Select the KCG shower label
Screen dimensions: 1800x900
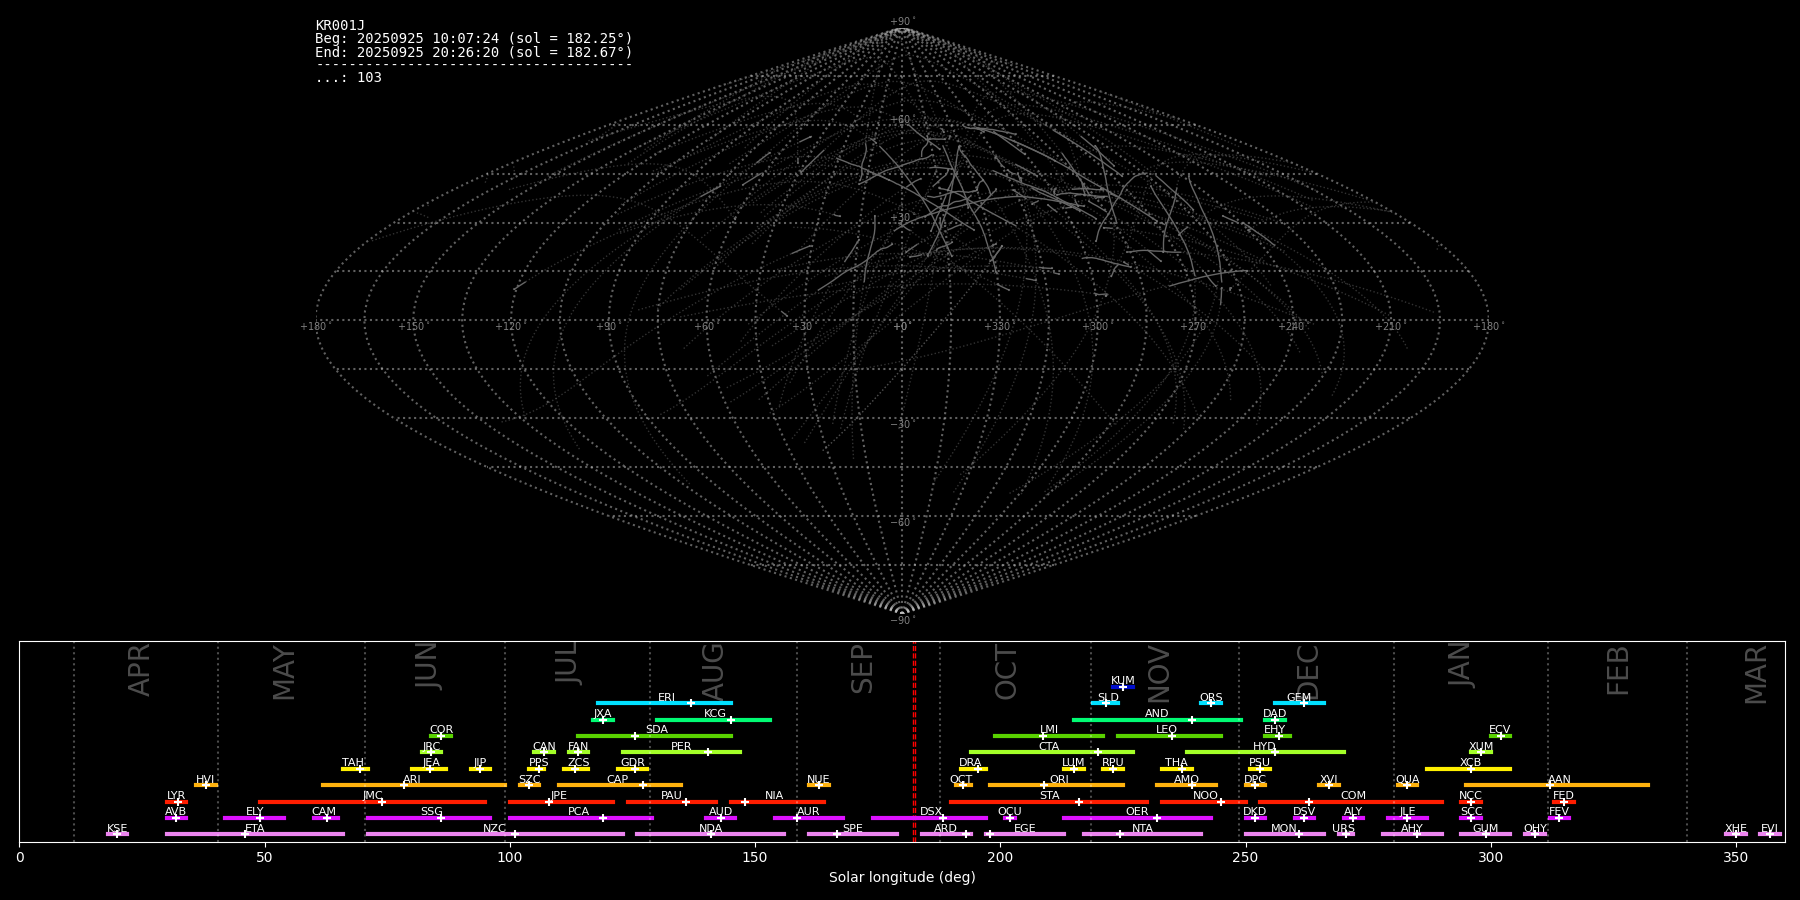point(714,714)
